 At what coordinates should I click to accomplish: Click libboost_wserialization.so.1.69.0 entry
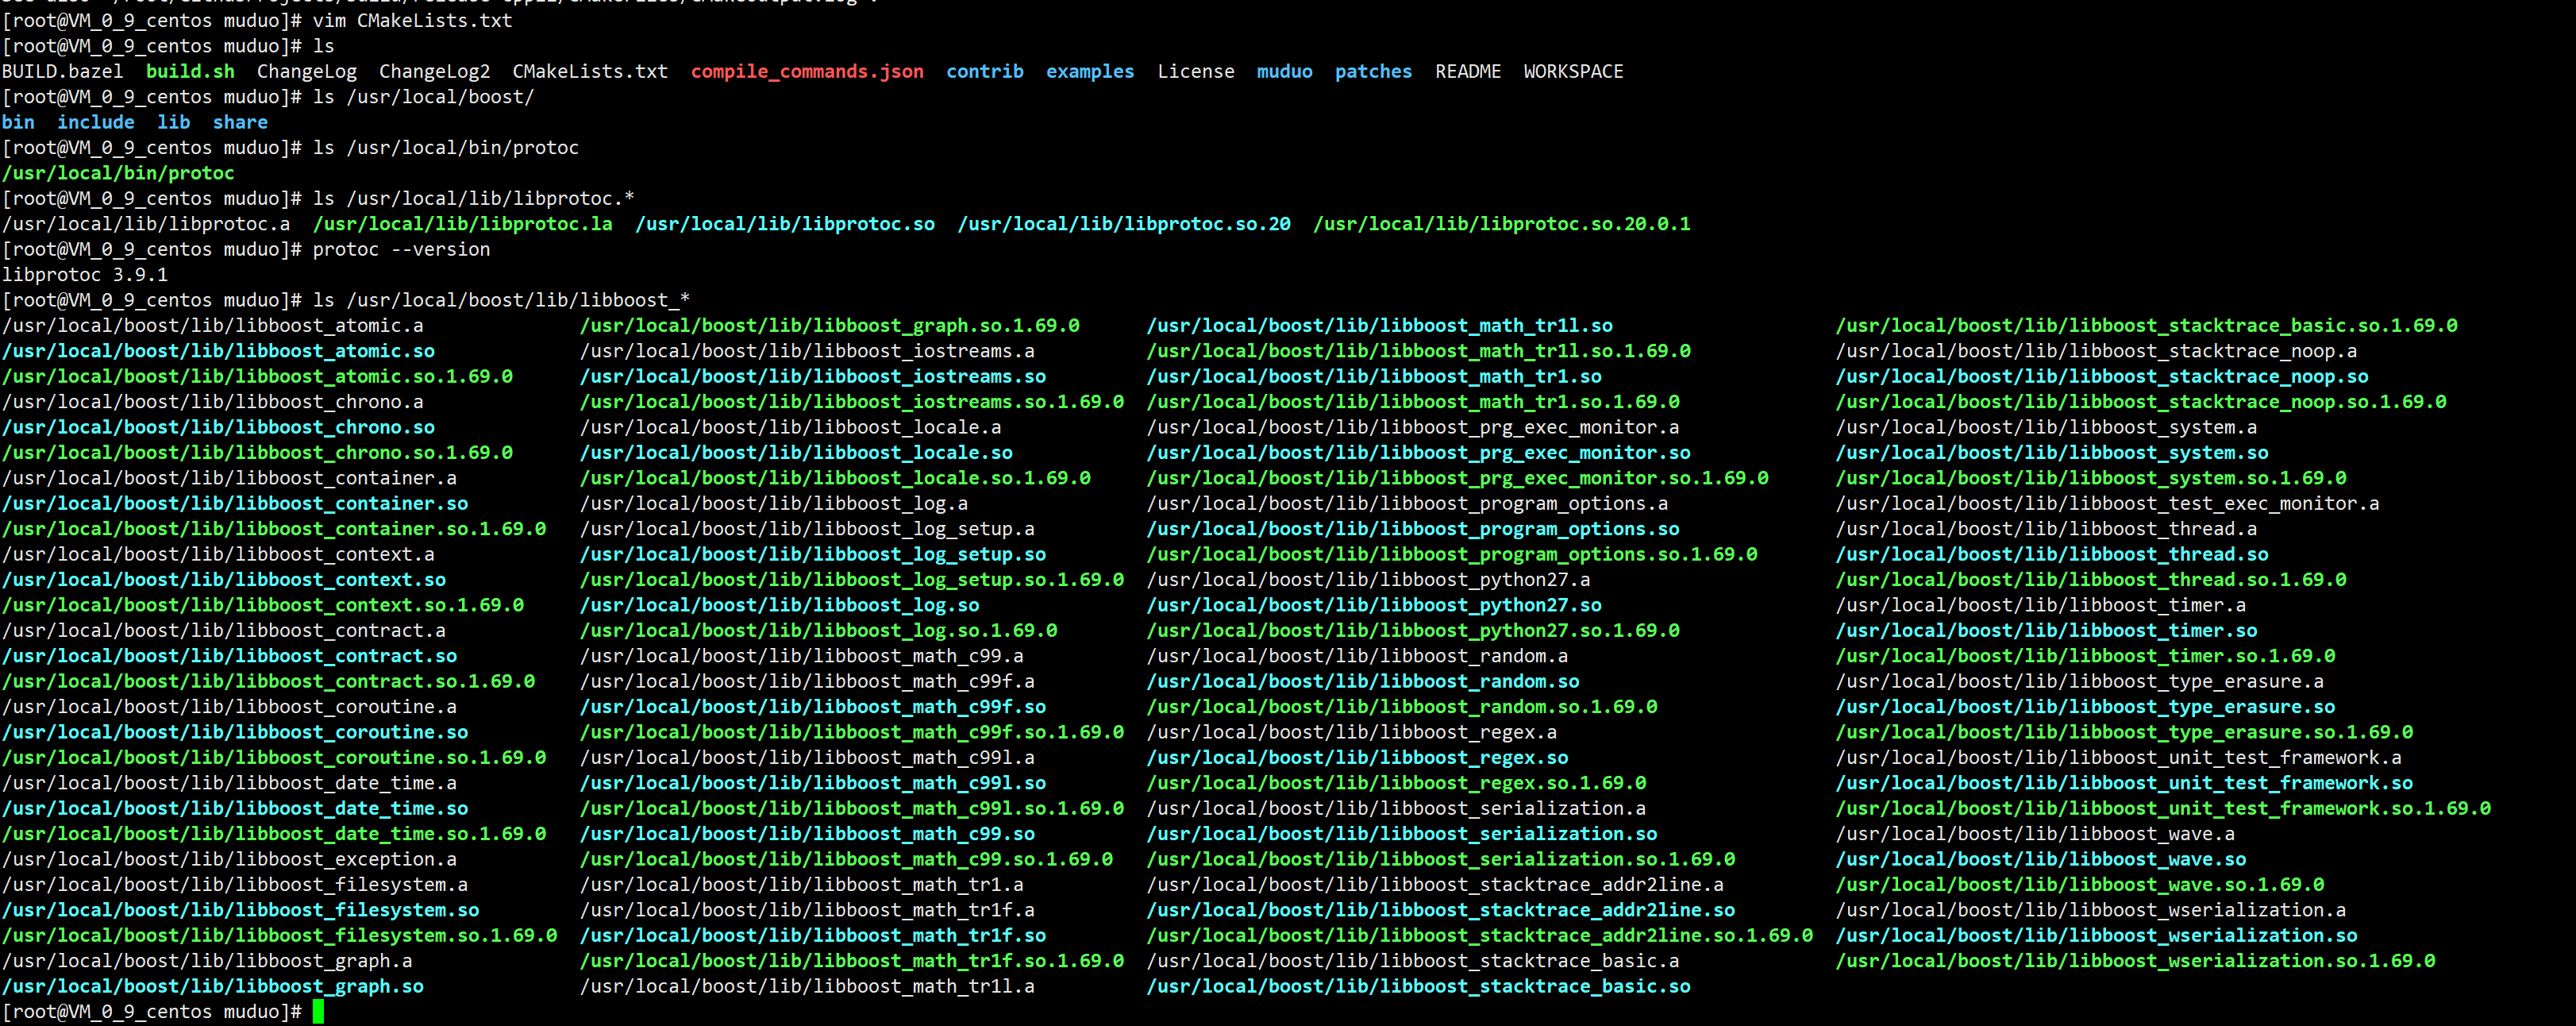point(2135,961)
